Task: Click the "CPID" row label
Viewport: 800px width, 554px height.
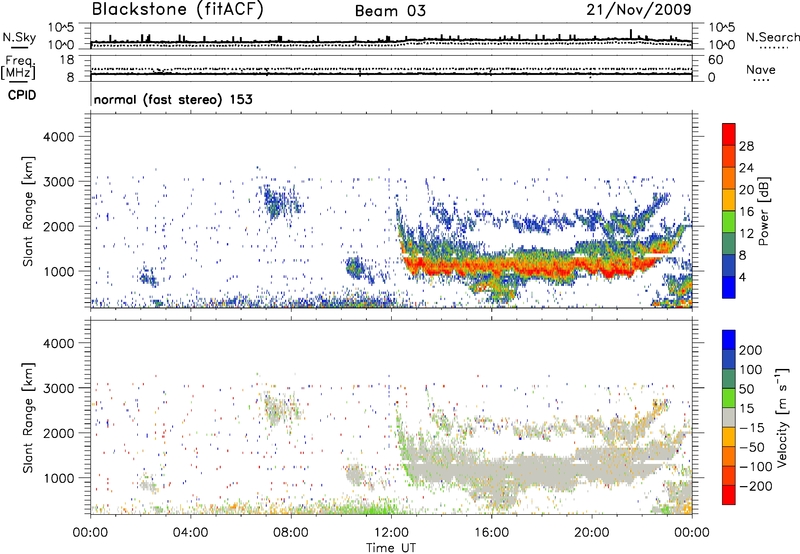Action: [x=21, y=95]
